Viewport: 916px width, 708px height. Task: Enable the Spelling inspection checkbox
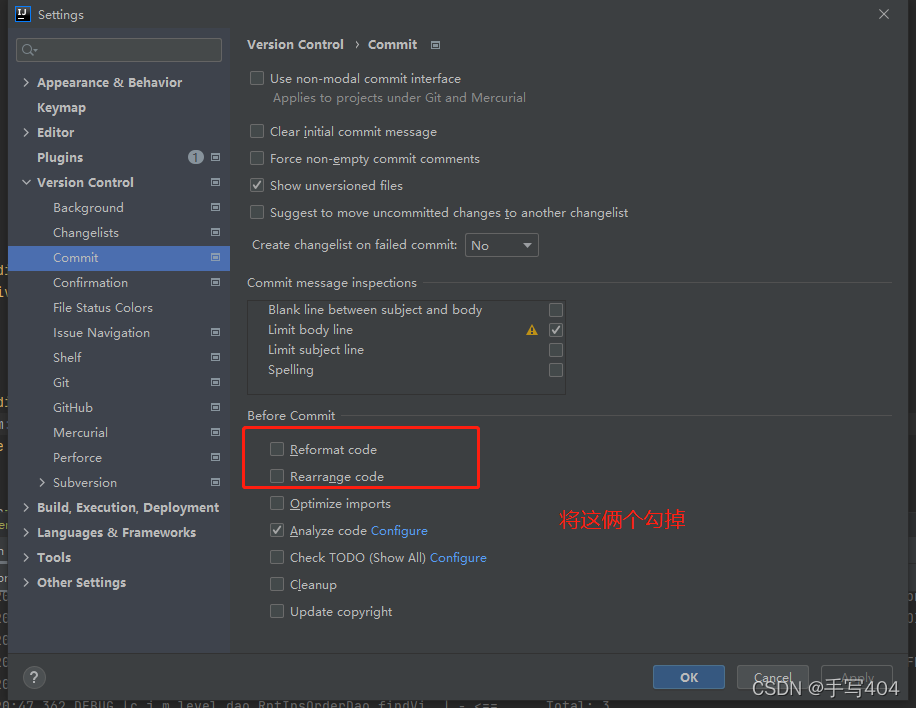tap(555, 369)
